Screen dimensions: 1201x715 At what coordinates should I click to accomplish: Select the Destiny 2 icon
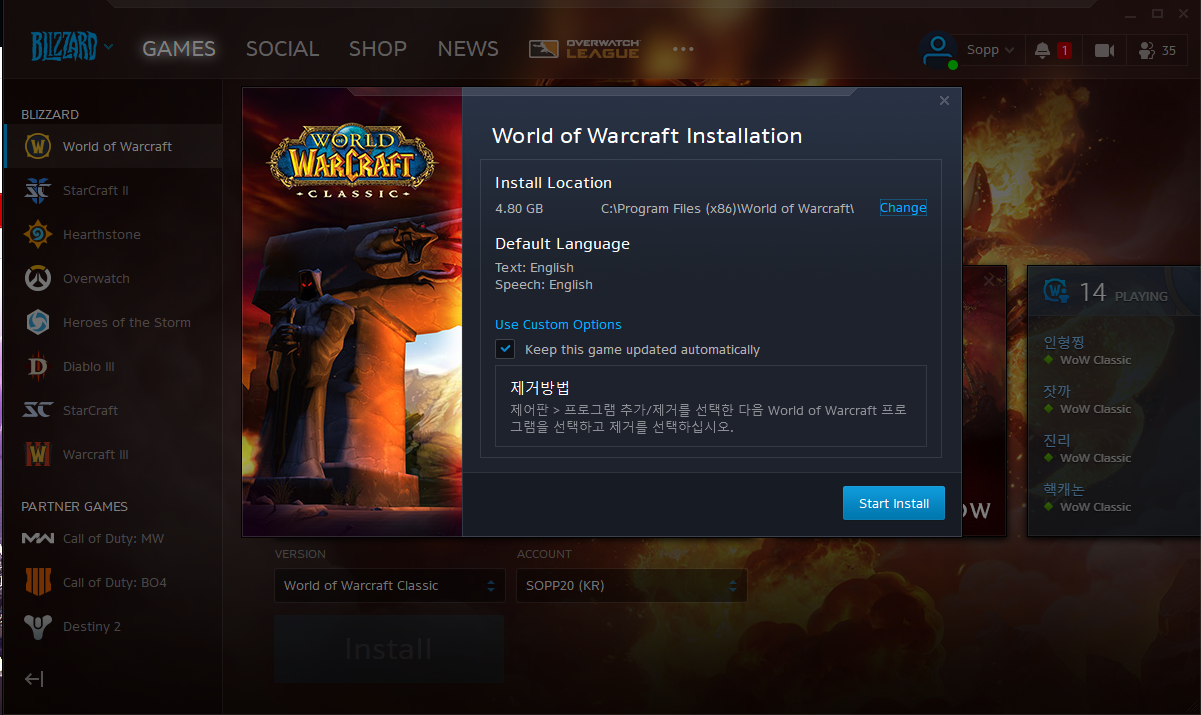(37, 626)
